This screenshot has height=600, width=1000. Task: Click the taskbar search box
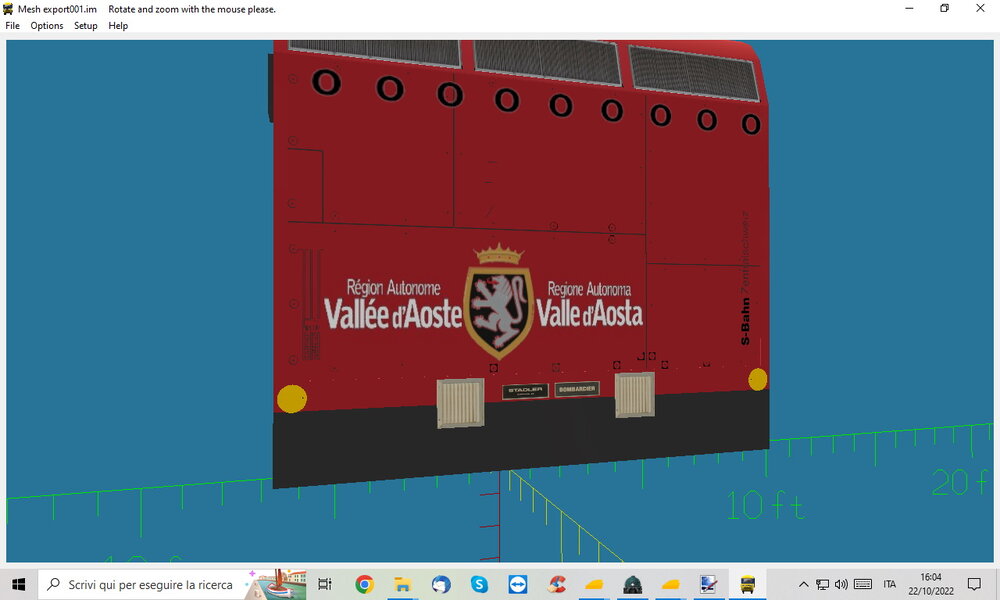click(x=172, y=584)
